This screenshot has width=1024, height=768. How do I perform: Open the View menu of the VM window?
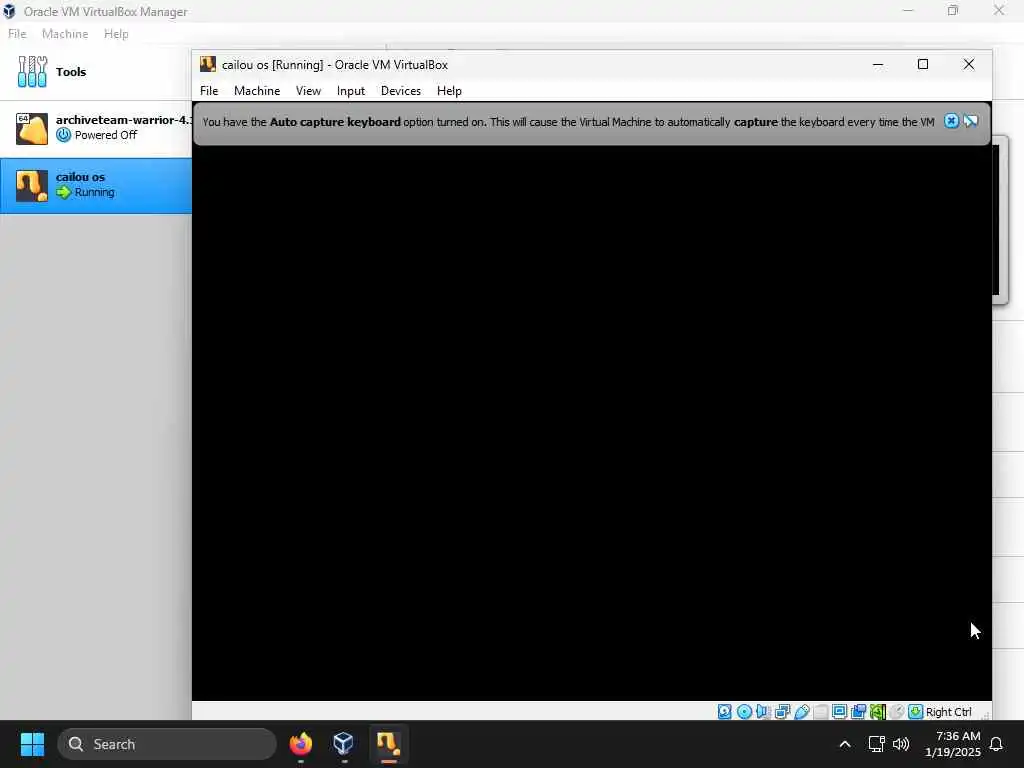point(308,91)
